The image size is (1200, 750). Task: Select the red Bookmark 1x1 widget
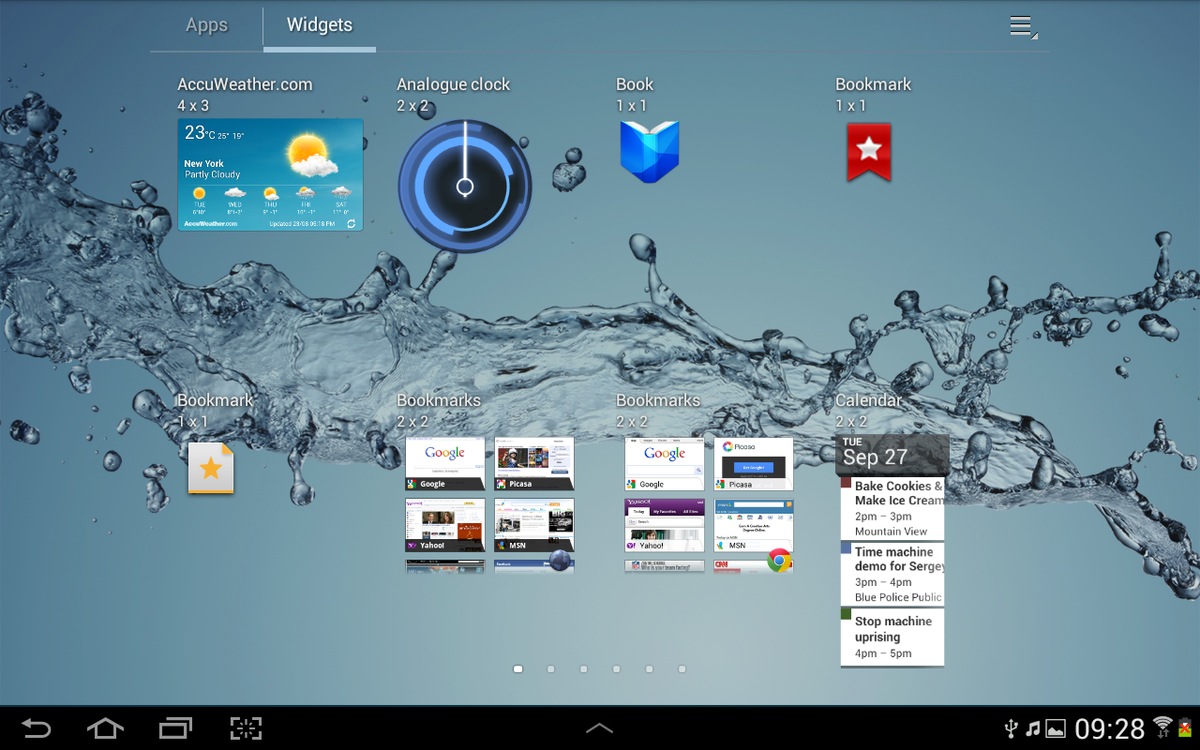tap(868, 150)
